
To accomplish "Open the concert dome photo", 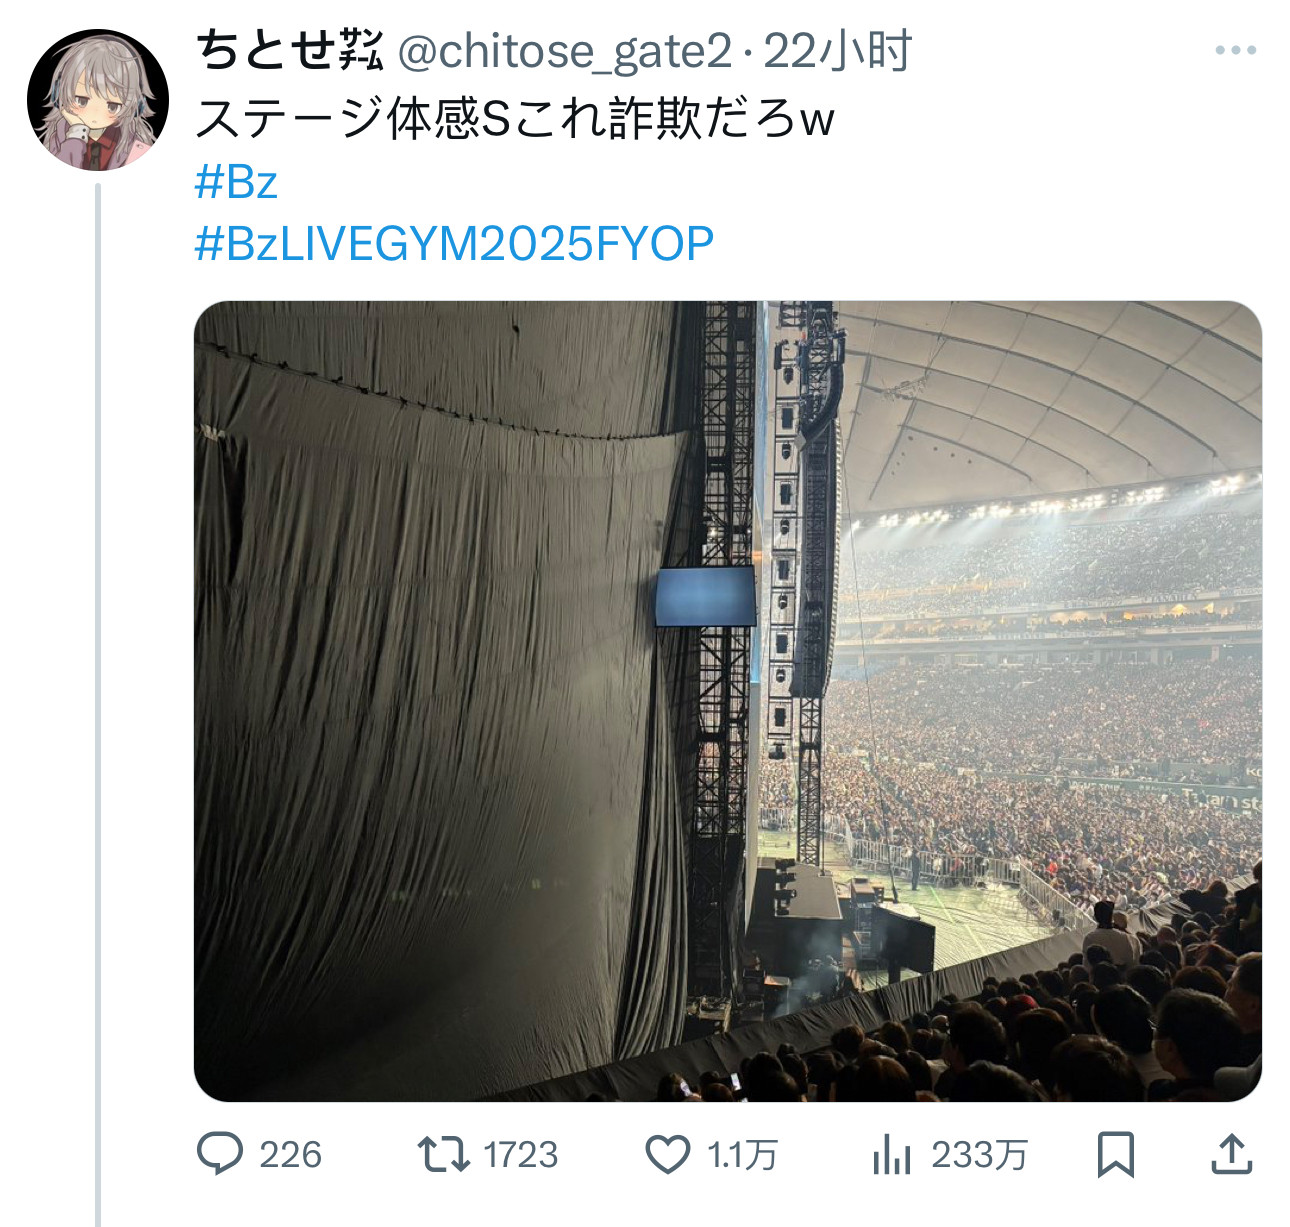I will coord(728,701).
